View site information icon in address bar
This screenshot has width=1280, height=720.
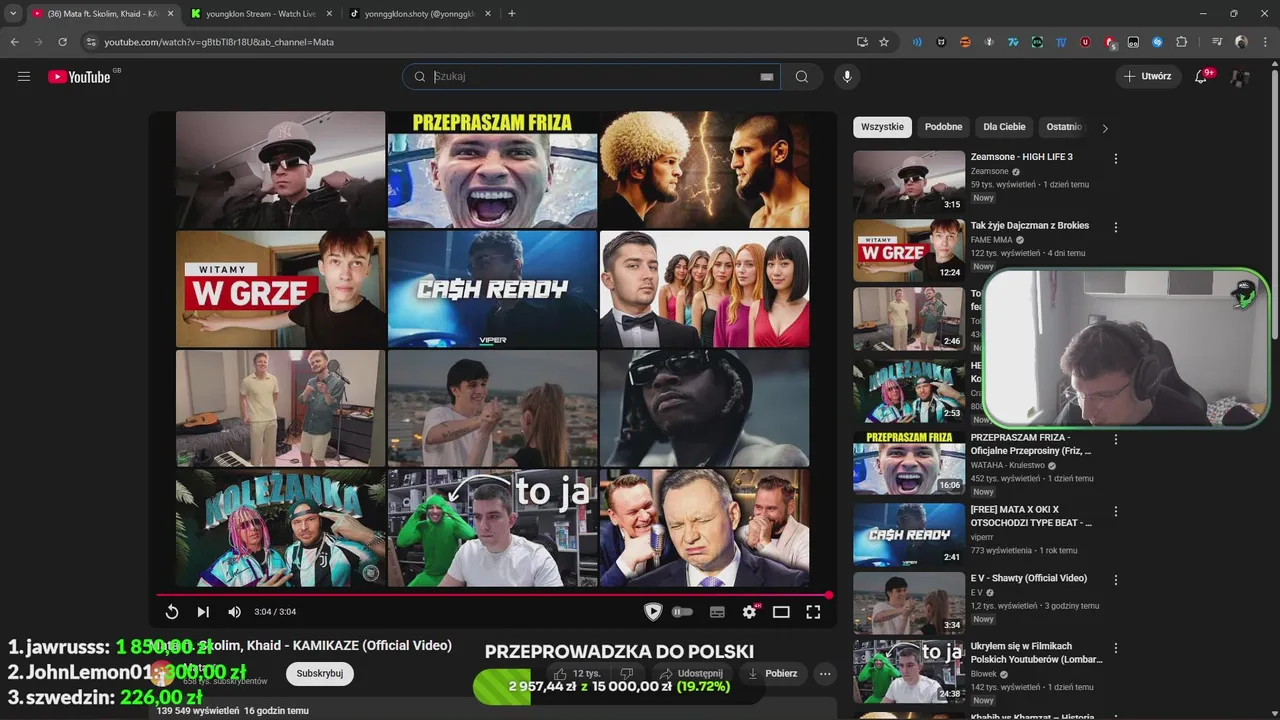point(91,42)
